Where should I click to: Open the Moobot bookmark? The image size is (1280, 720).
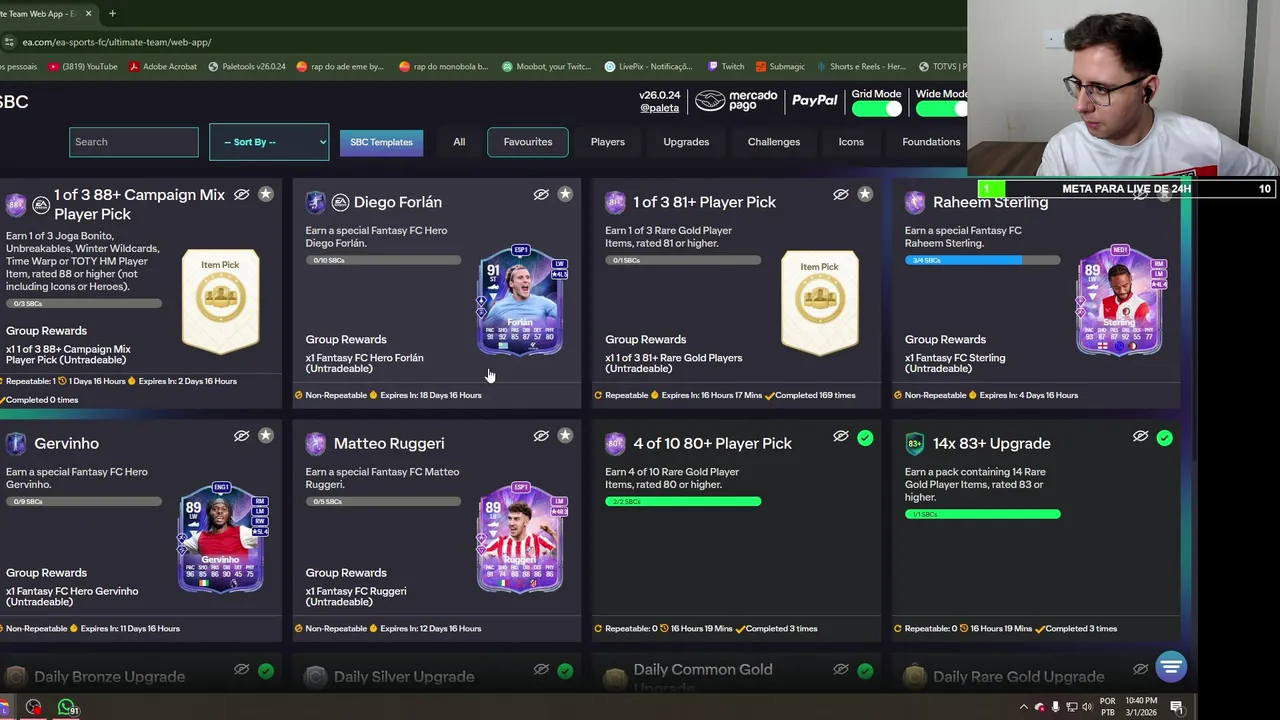(x=547, y=67)
